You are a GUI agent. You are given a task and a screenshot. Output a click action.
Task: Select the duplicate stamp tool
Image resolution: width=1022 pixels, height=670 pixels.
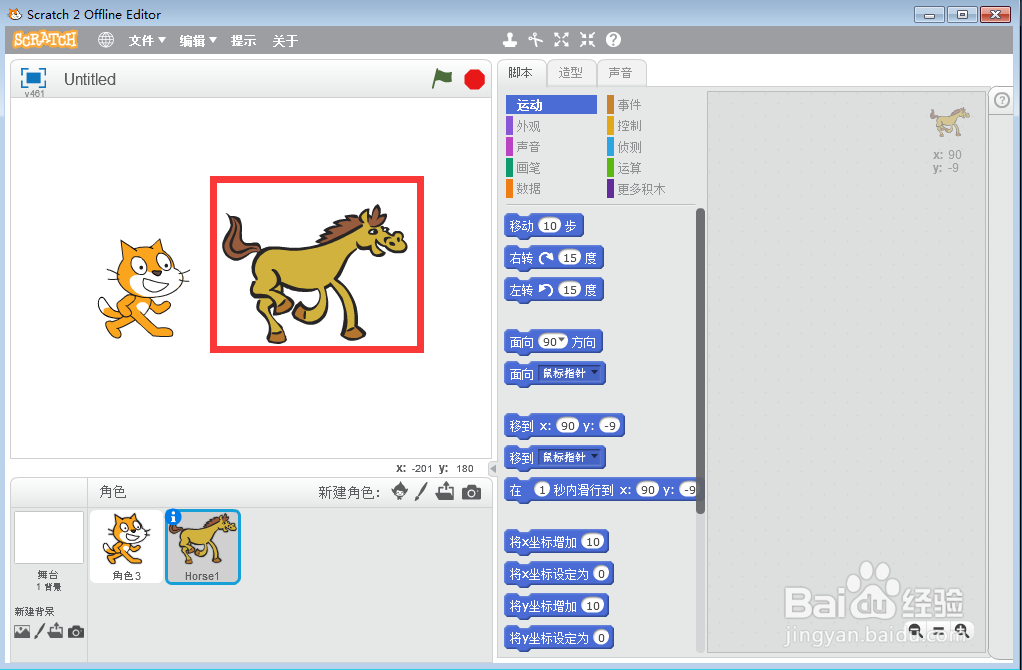[510, 40]
